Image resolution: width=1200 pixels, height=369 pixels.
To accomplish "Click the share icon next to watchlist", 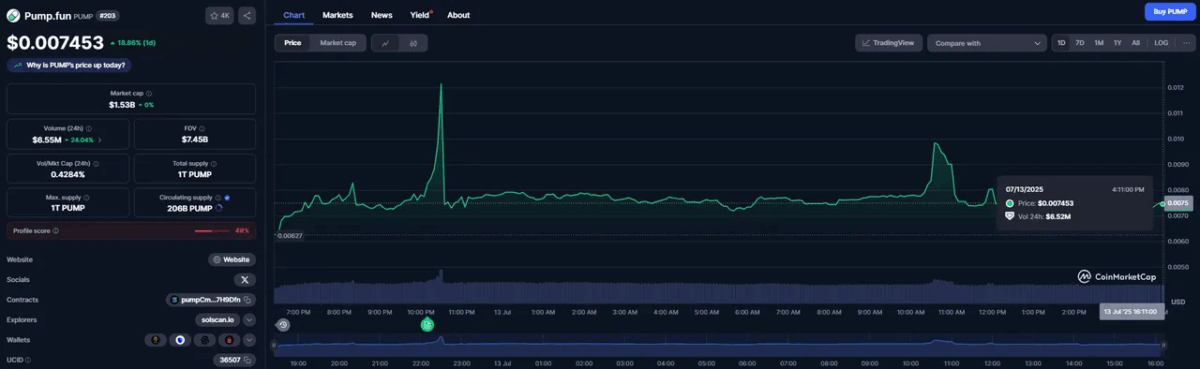I will [247, 16].
